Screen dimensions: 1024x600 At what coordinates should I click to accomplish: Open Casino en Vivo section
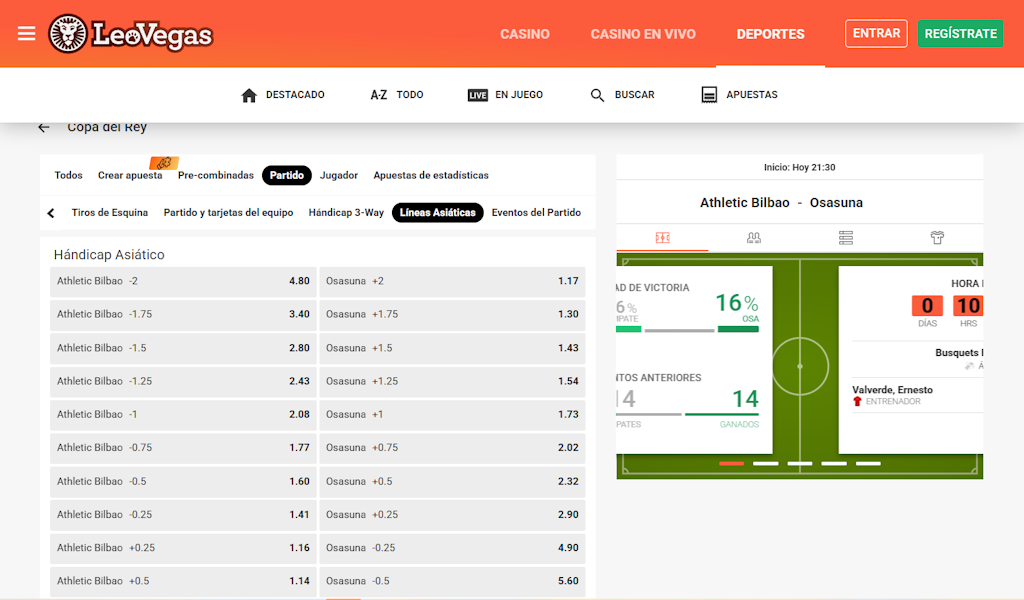coord(642,34)
